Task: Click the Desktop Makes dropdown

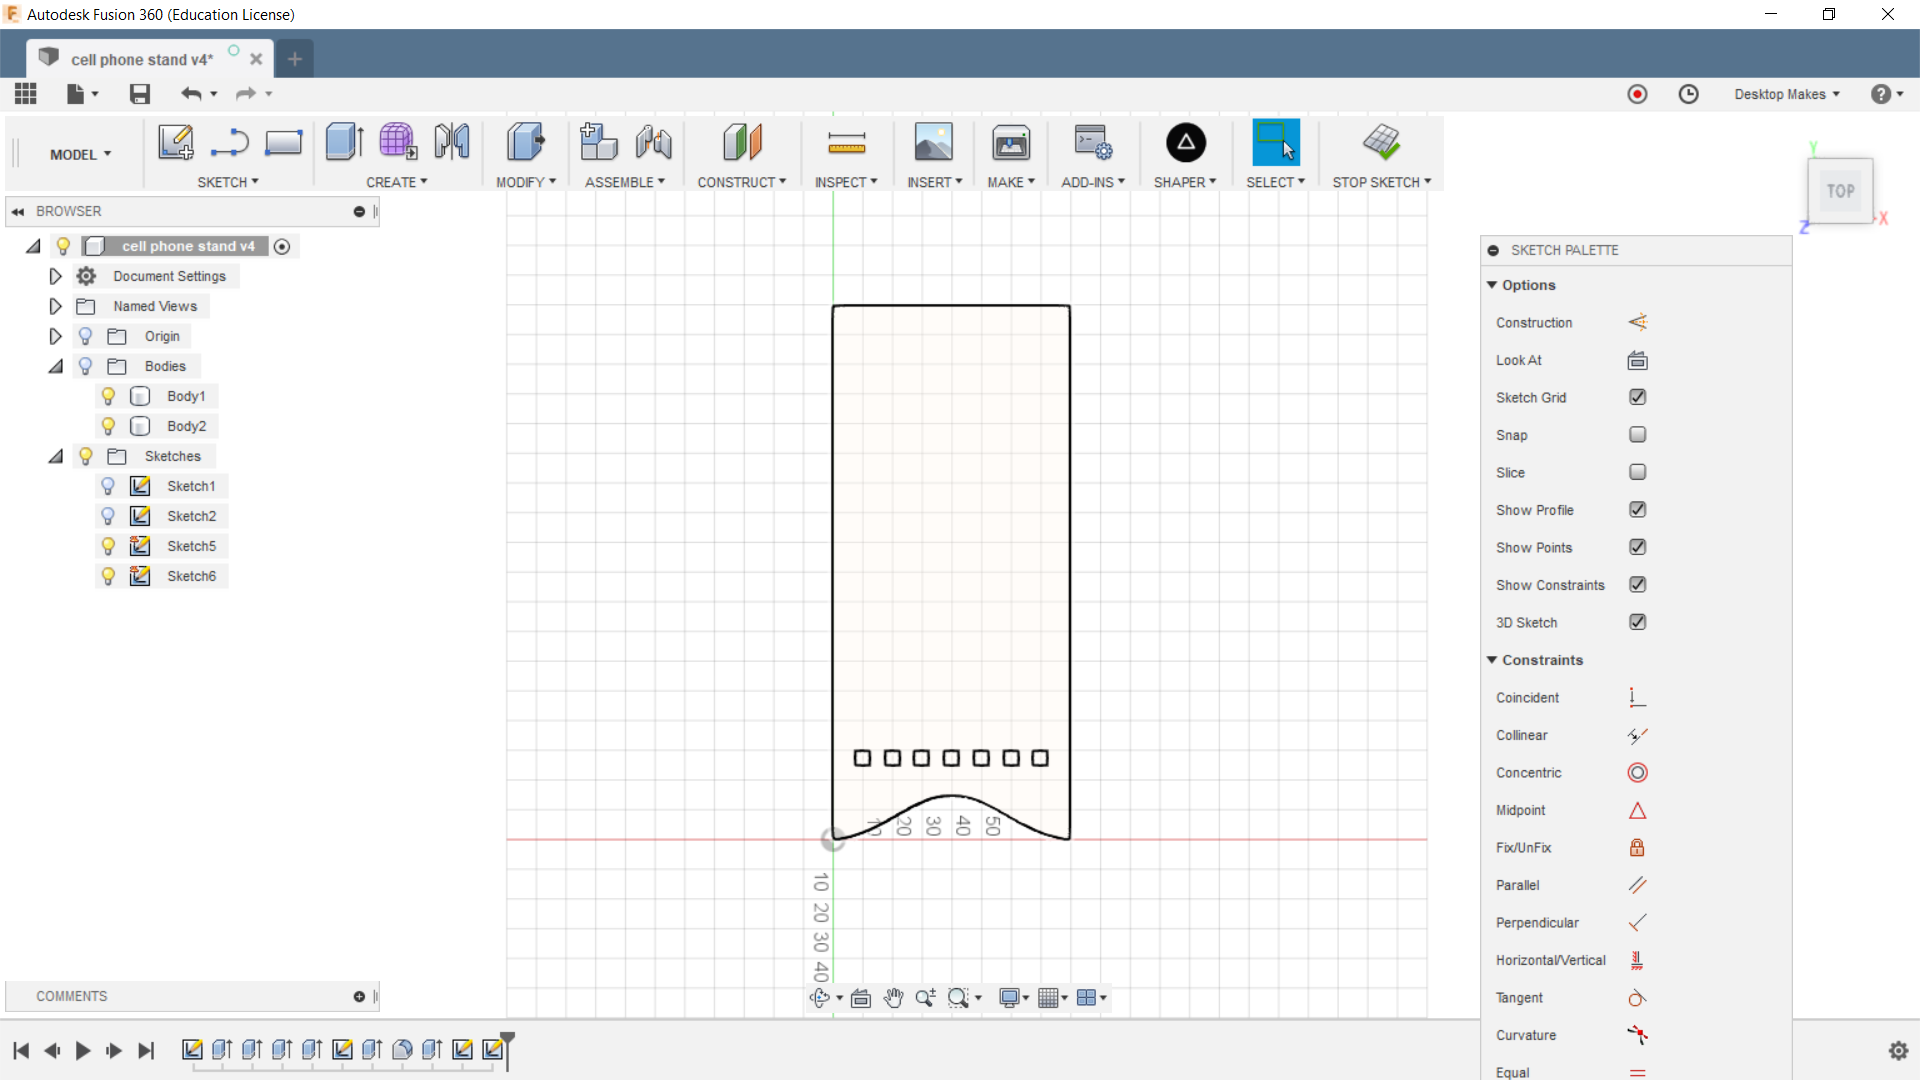Action: tap(1787, 94)
